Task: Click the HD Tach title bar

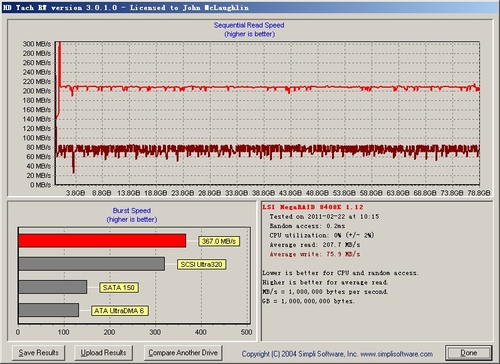Action: 250,7
